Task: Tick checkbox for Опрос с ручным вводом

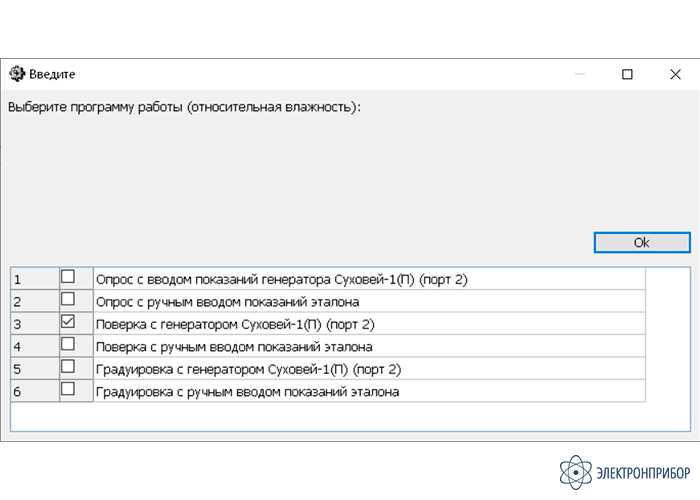Action: point(68,299)
